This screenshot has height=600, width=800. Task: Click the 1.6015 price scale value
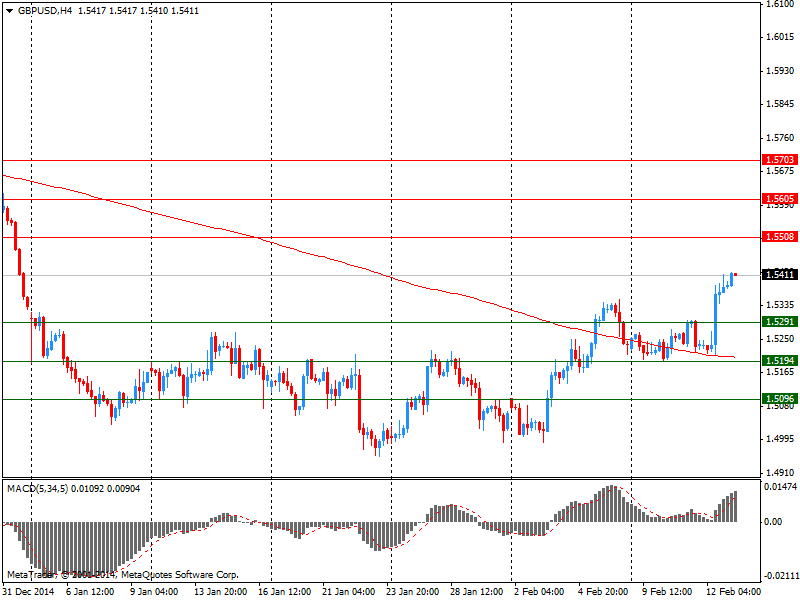point(780,37)
